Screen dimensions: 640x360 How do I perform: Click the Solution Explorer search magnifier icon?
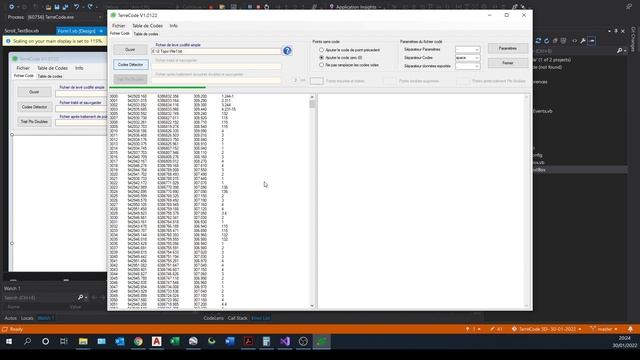pos(620,51)
